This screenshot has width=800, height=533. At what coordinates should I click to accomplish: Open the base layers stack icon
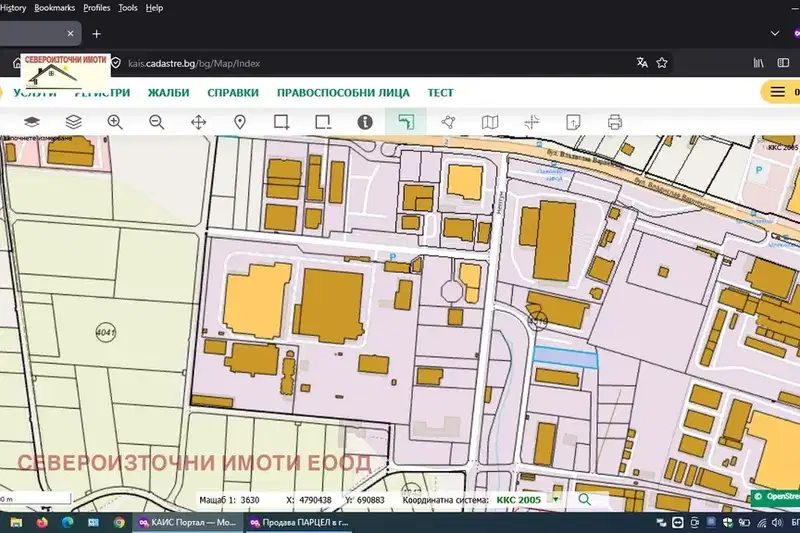32,122
